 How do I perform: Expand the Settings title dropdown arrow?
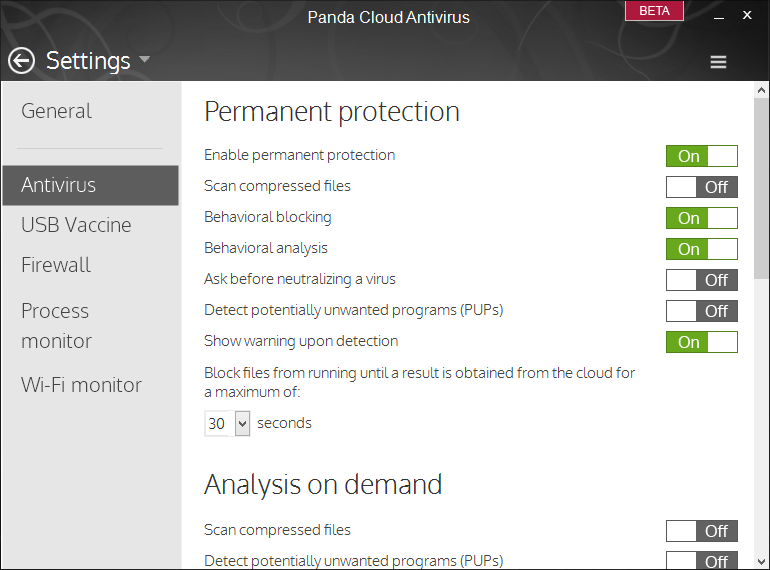click(x=144, y=59)
